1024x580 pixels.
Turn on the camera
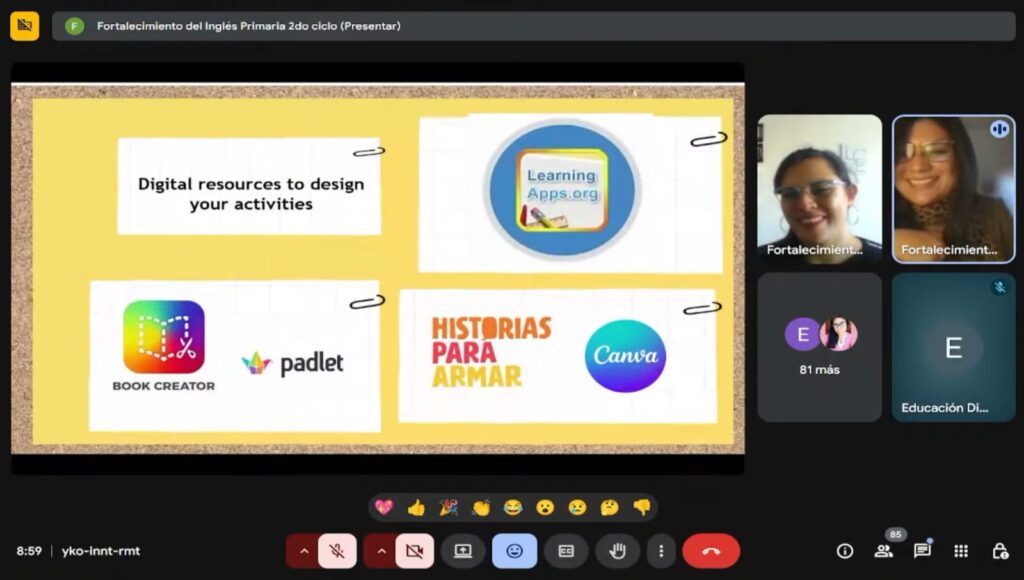click(415, 551)
